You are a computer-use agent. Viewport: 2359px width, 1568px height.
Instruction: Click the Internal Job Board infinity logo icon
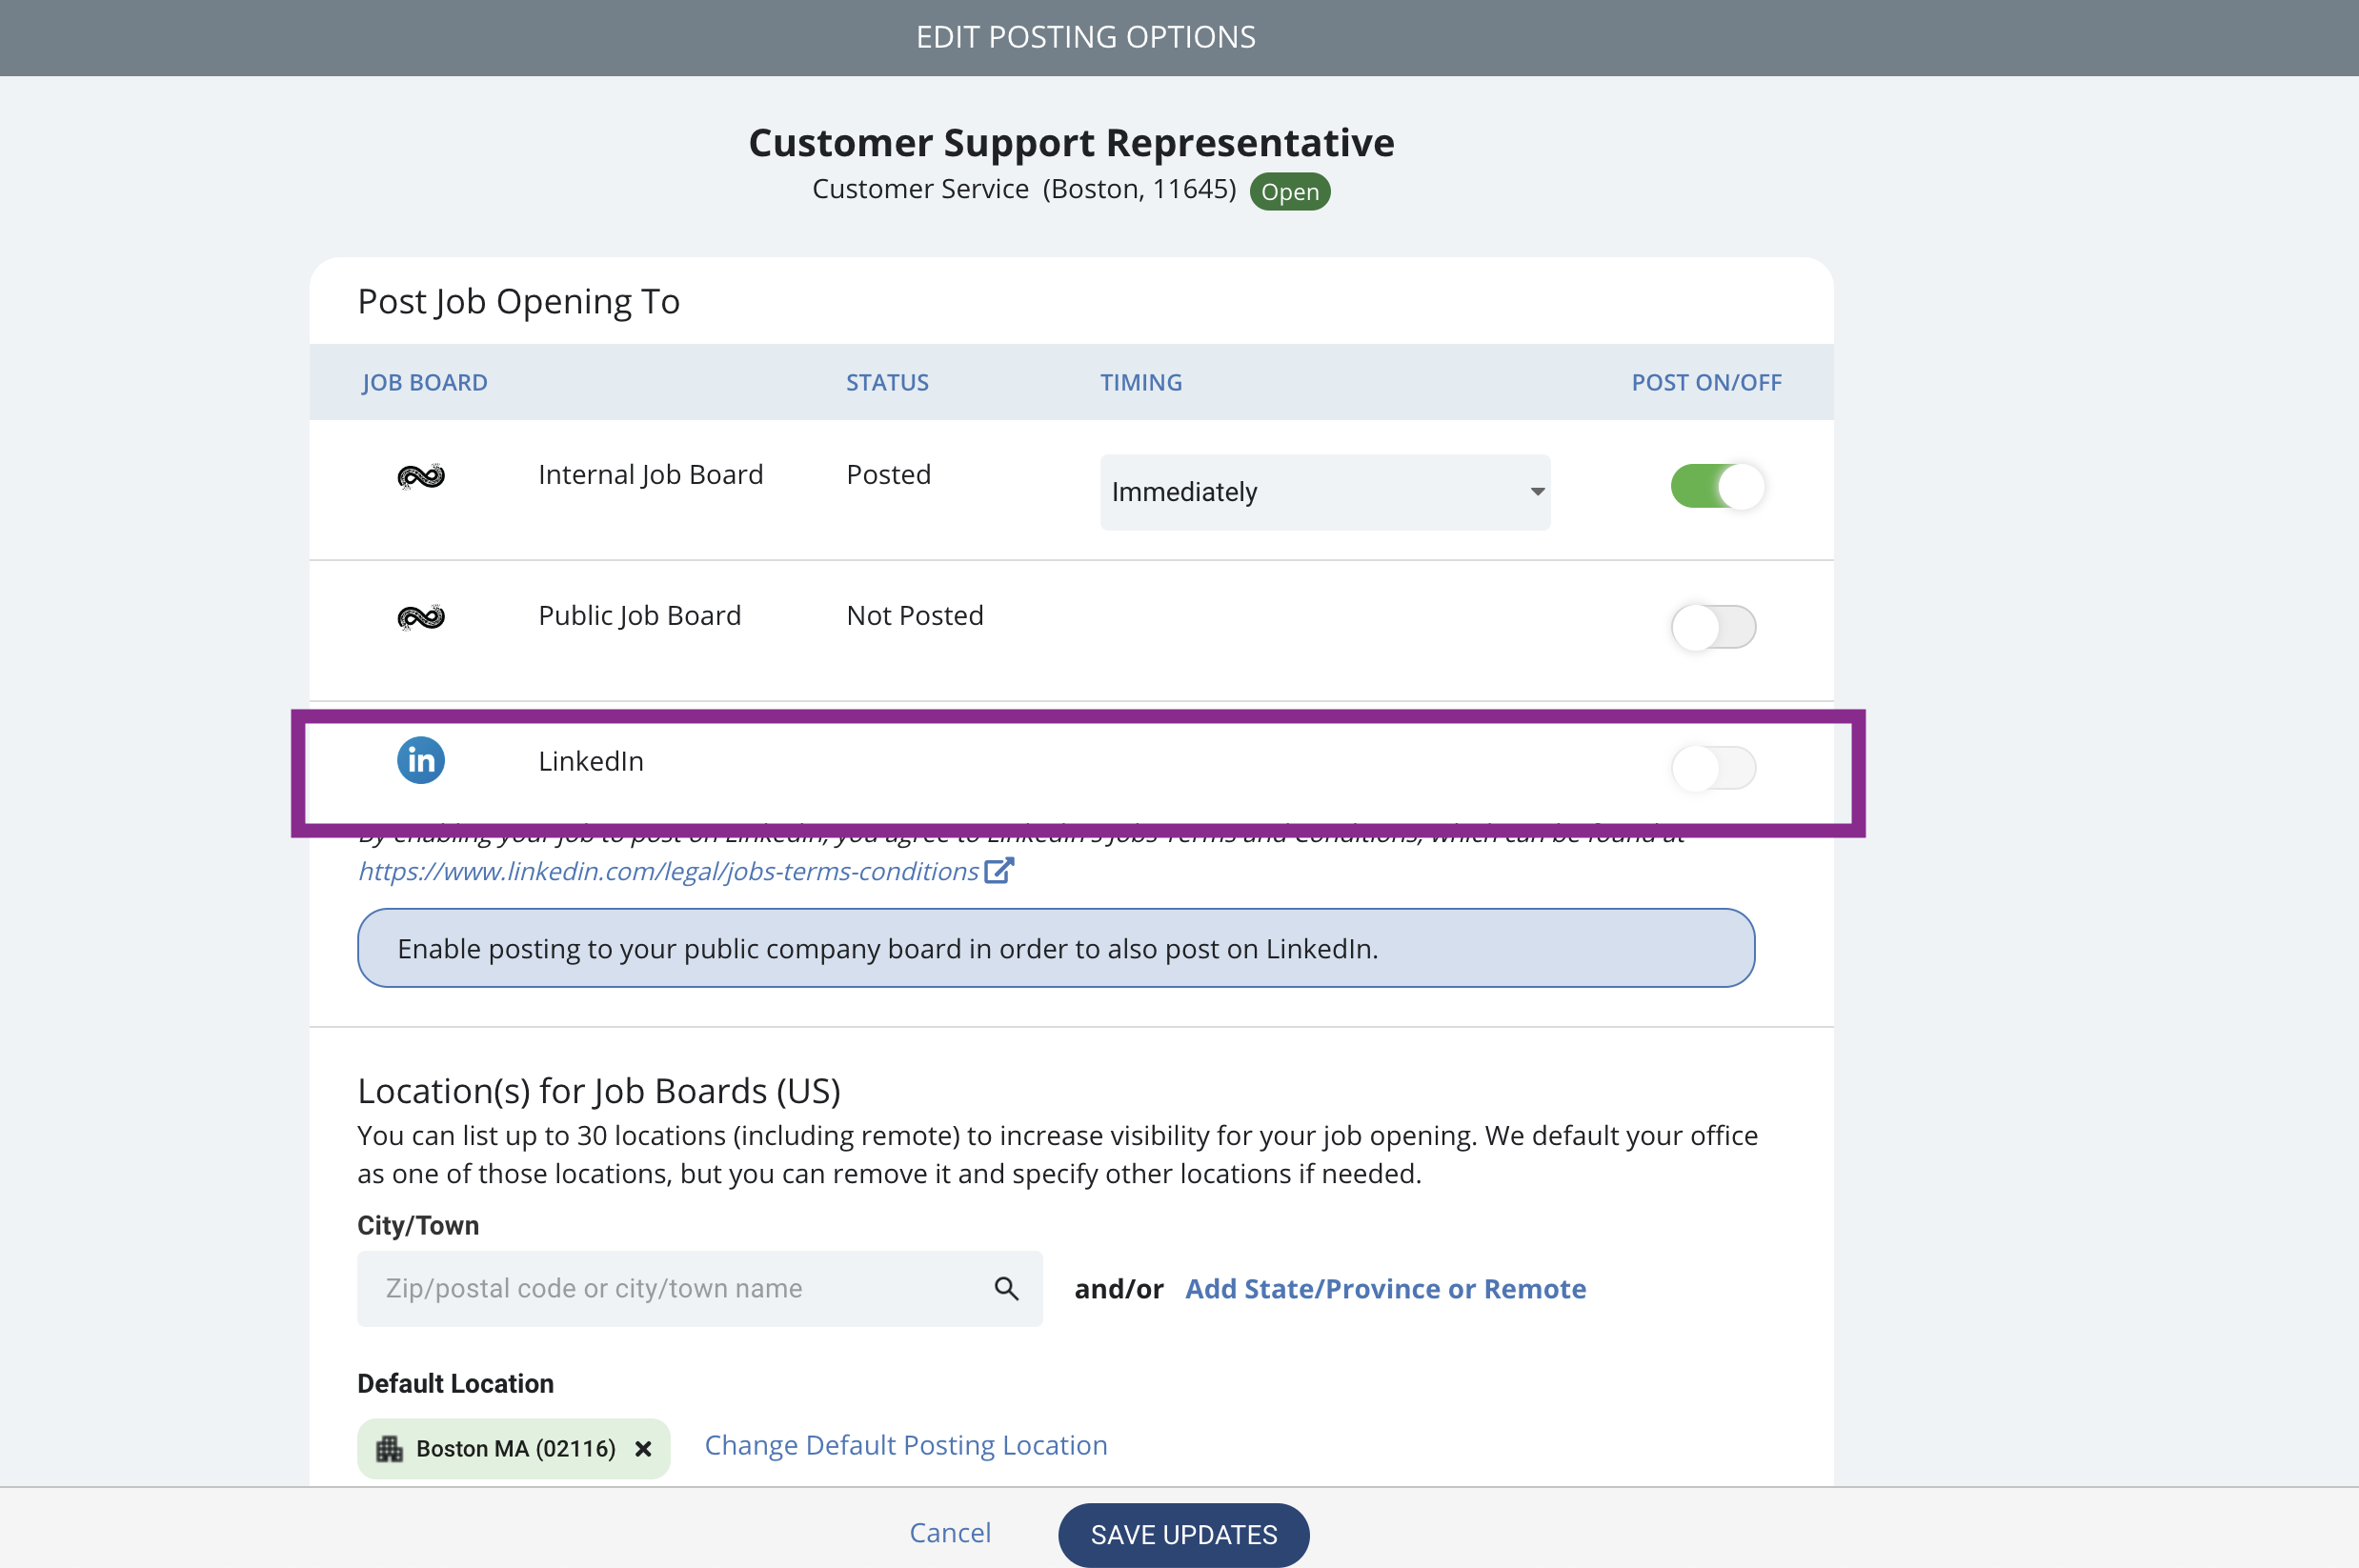pos(420,476)
